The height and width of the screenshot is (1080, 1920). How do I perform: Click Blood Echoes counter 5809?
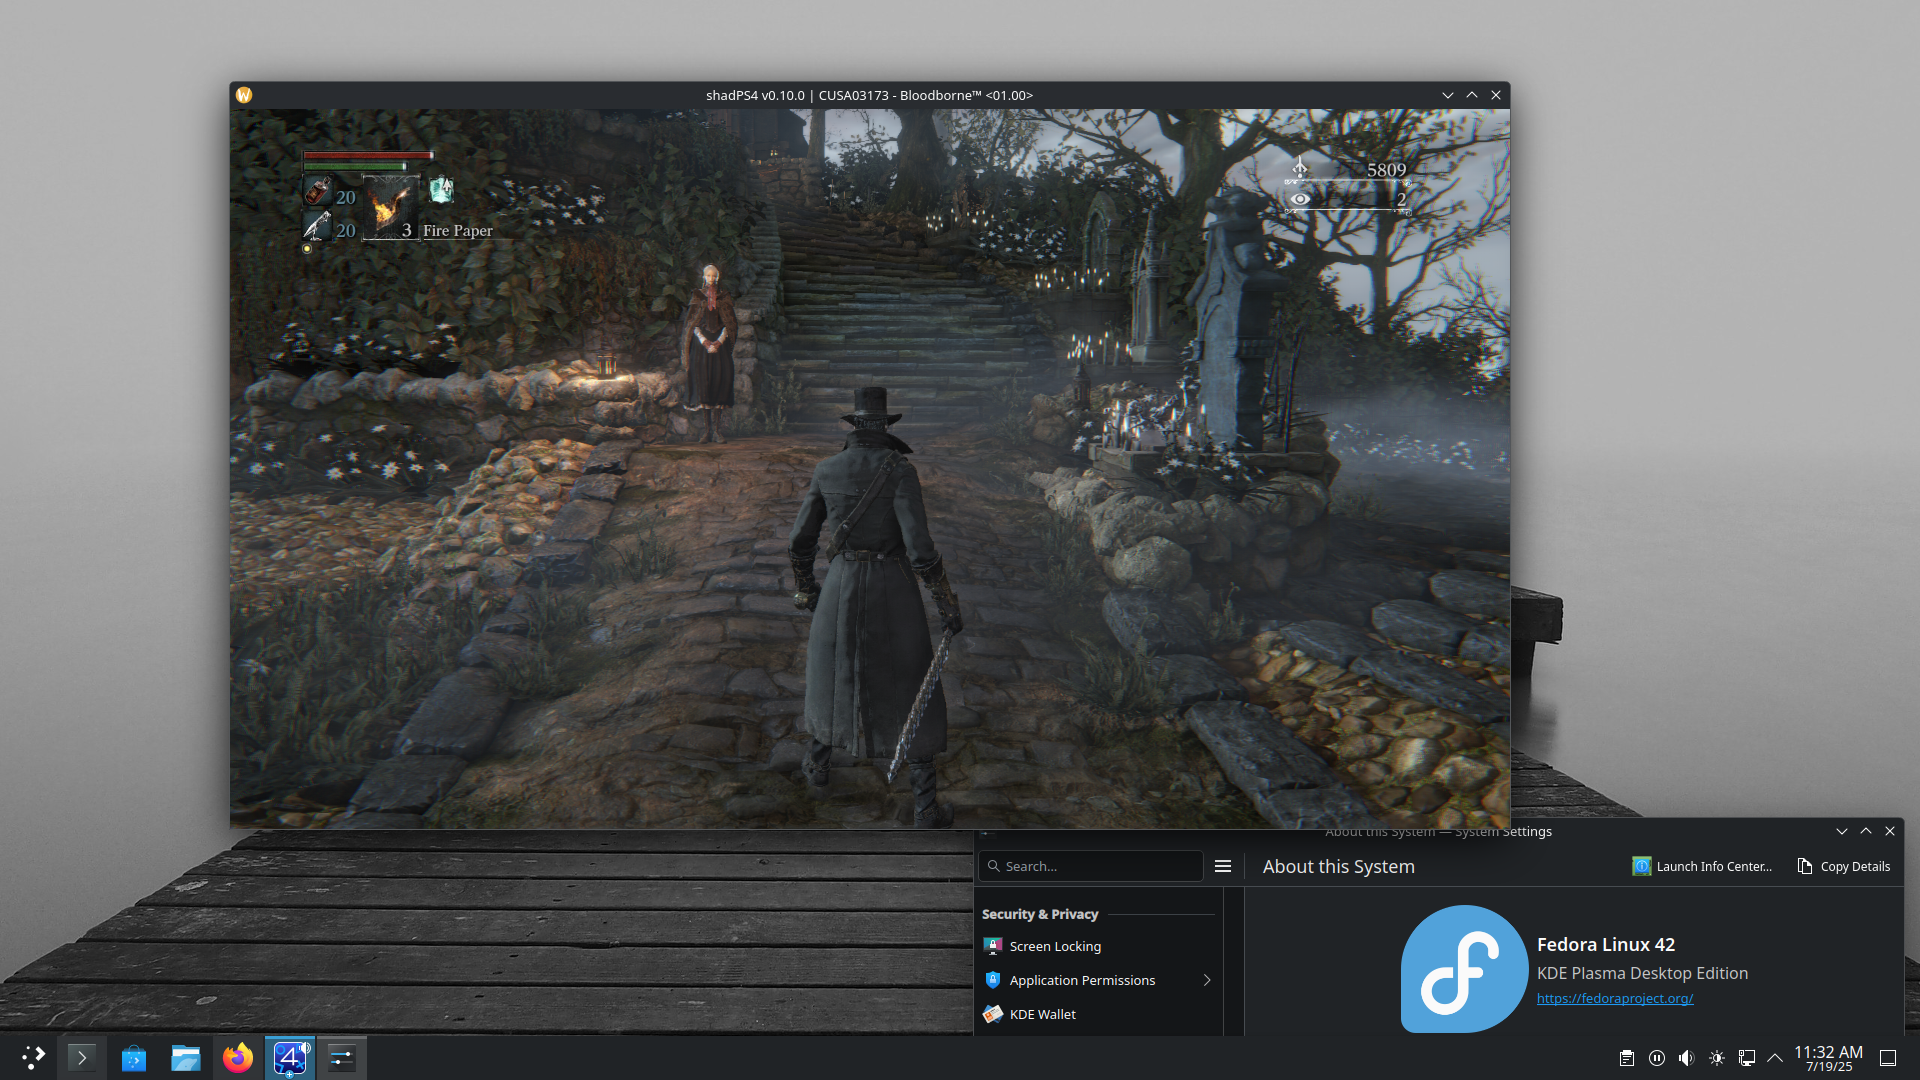coord(1386,170)
